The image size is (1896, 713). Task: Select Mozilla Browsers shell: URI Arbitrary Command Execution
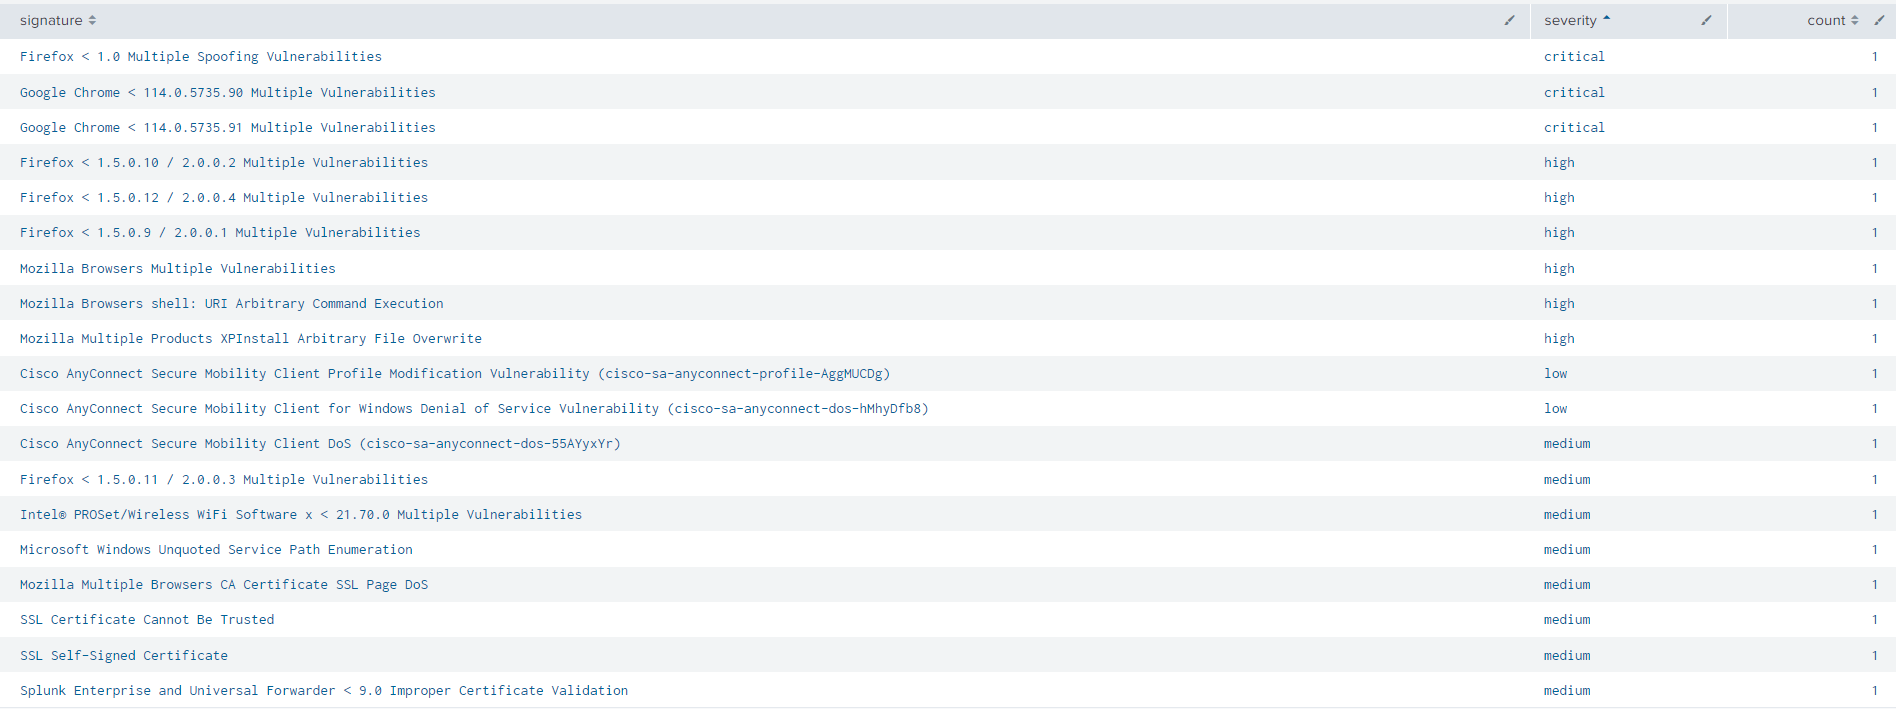232,303
